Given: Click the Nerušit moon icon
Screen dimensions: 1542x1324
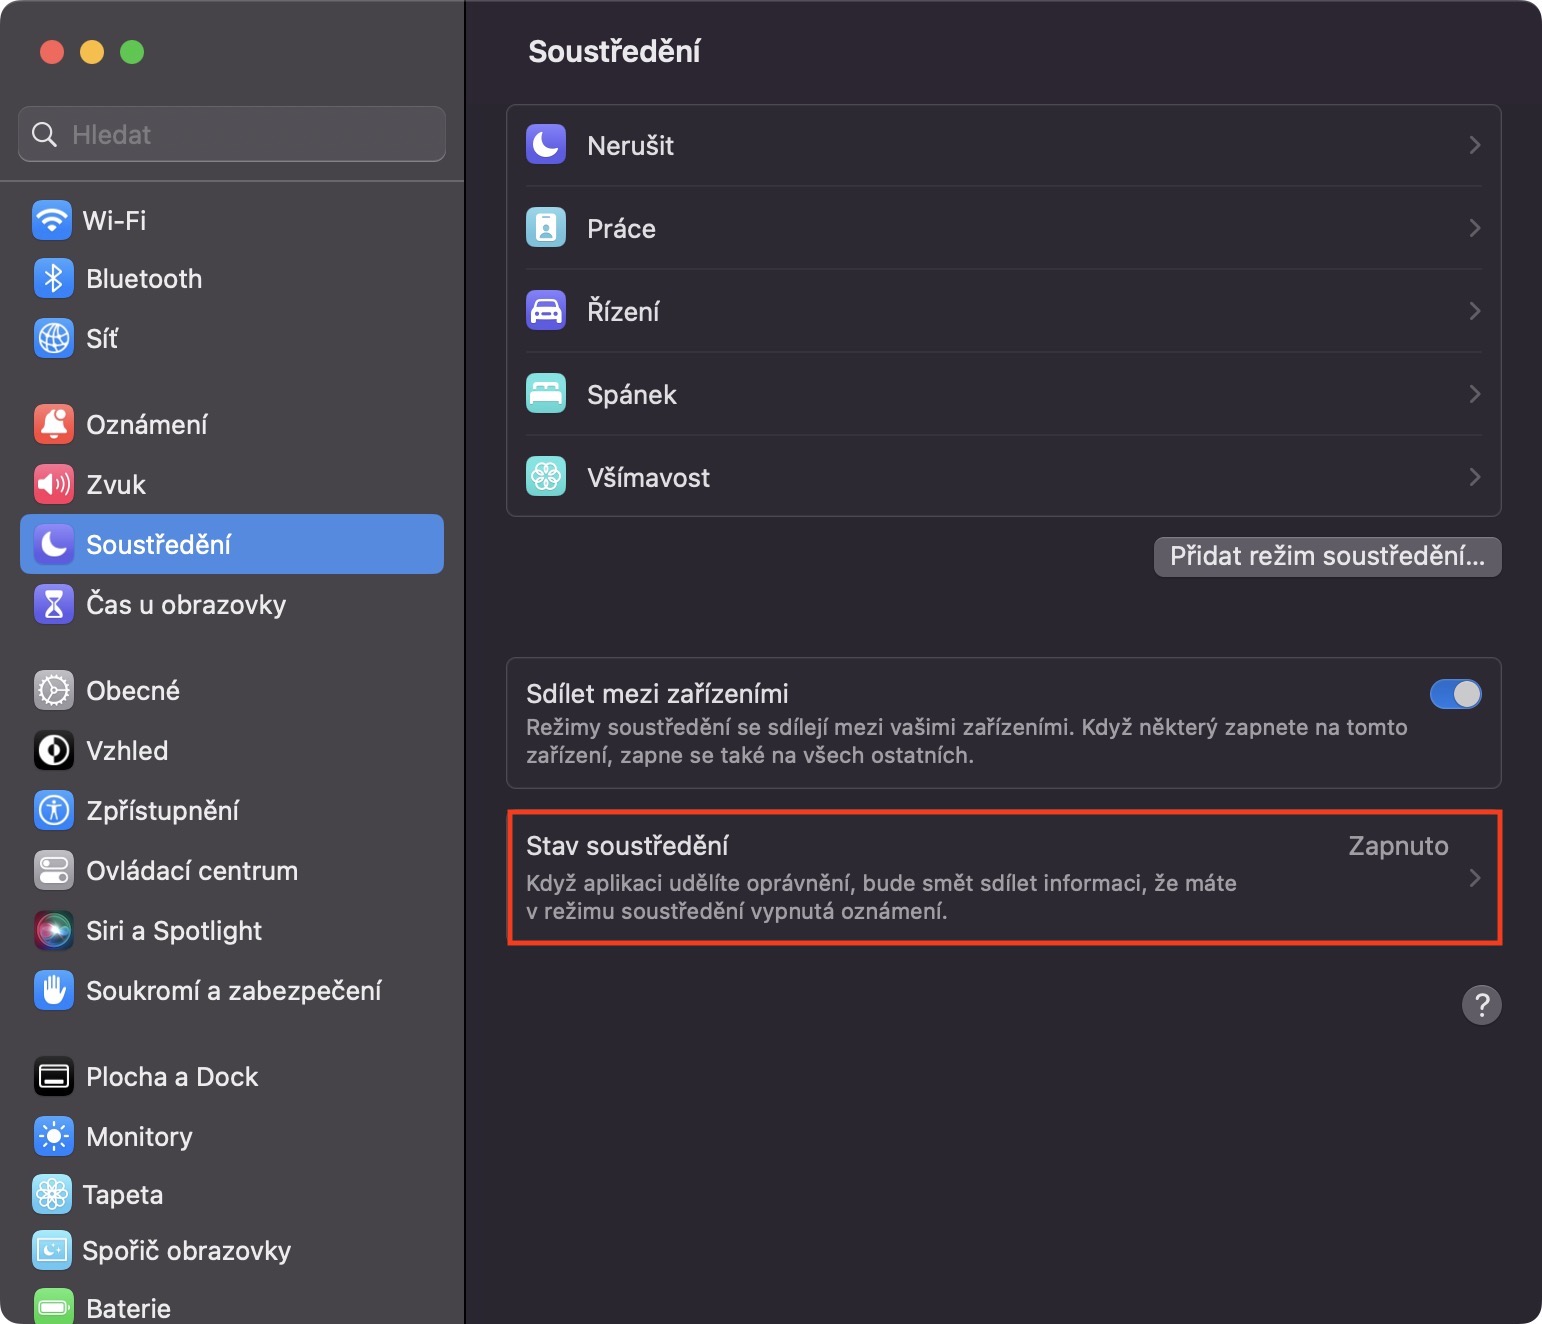Looking at the screenshot, I should click(546, 145).
